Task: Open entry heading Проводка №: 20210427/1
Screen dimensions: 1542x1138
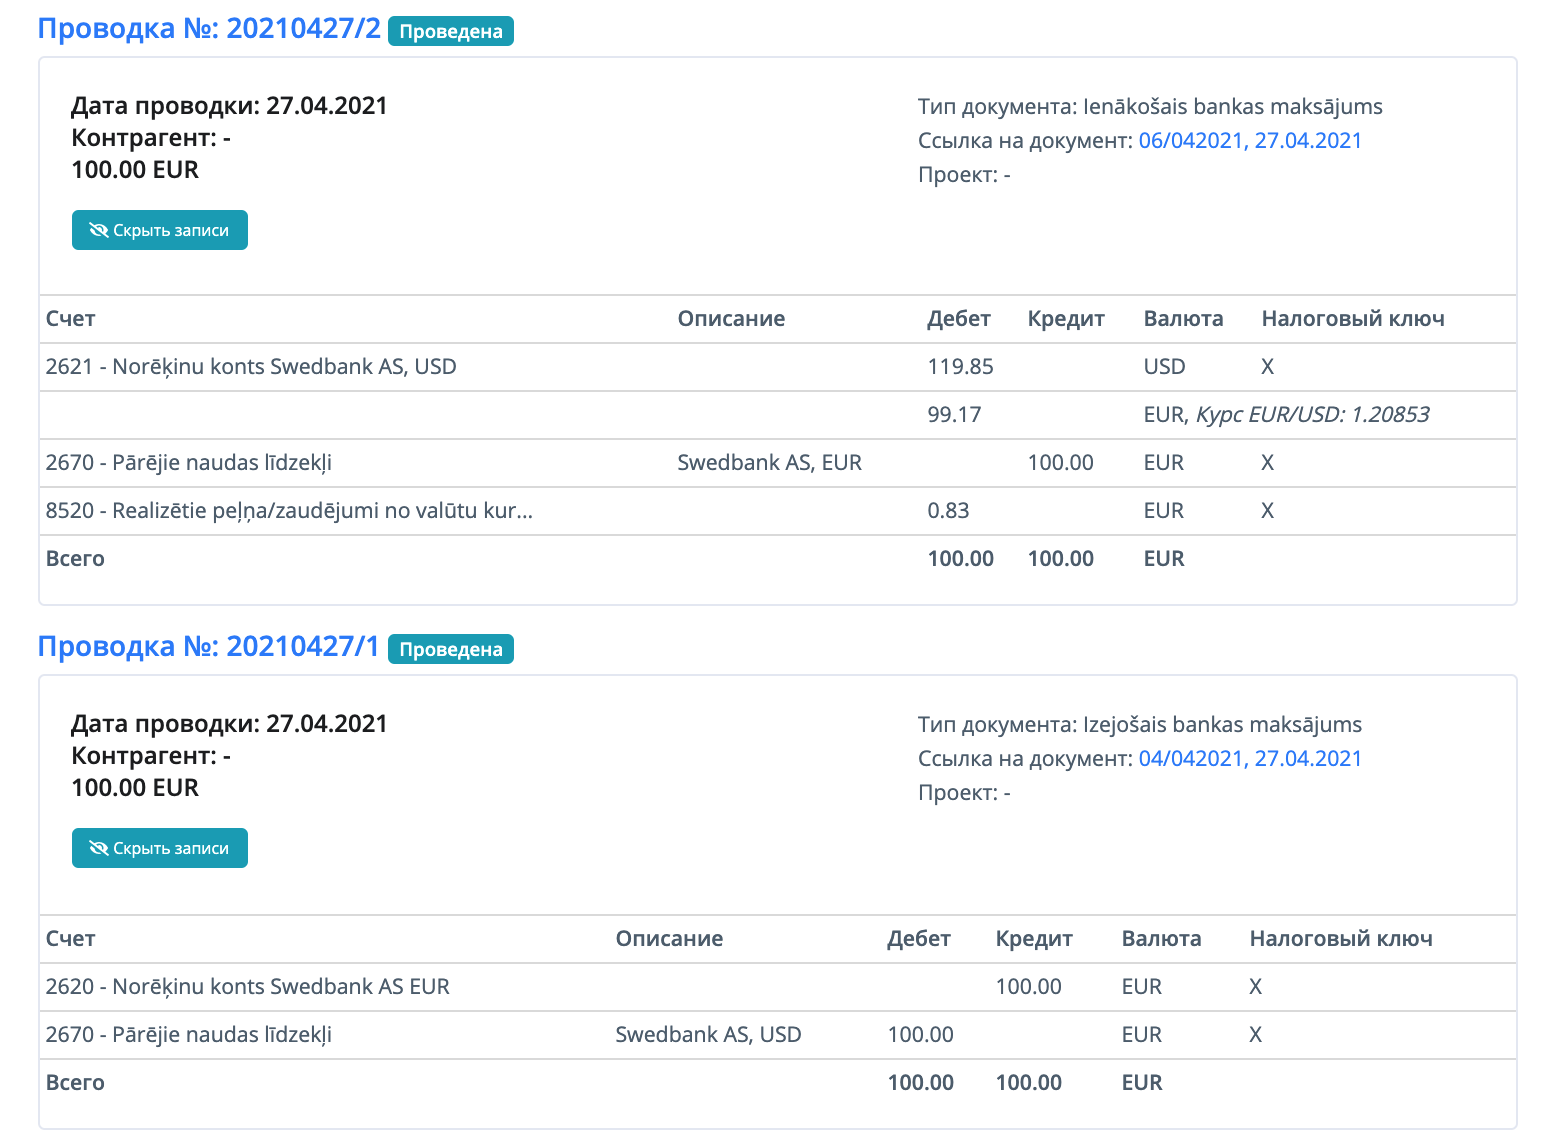Action: [x=208, y=647]
